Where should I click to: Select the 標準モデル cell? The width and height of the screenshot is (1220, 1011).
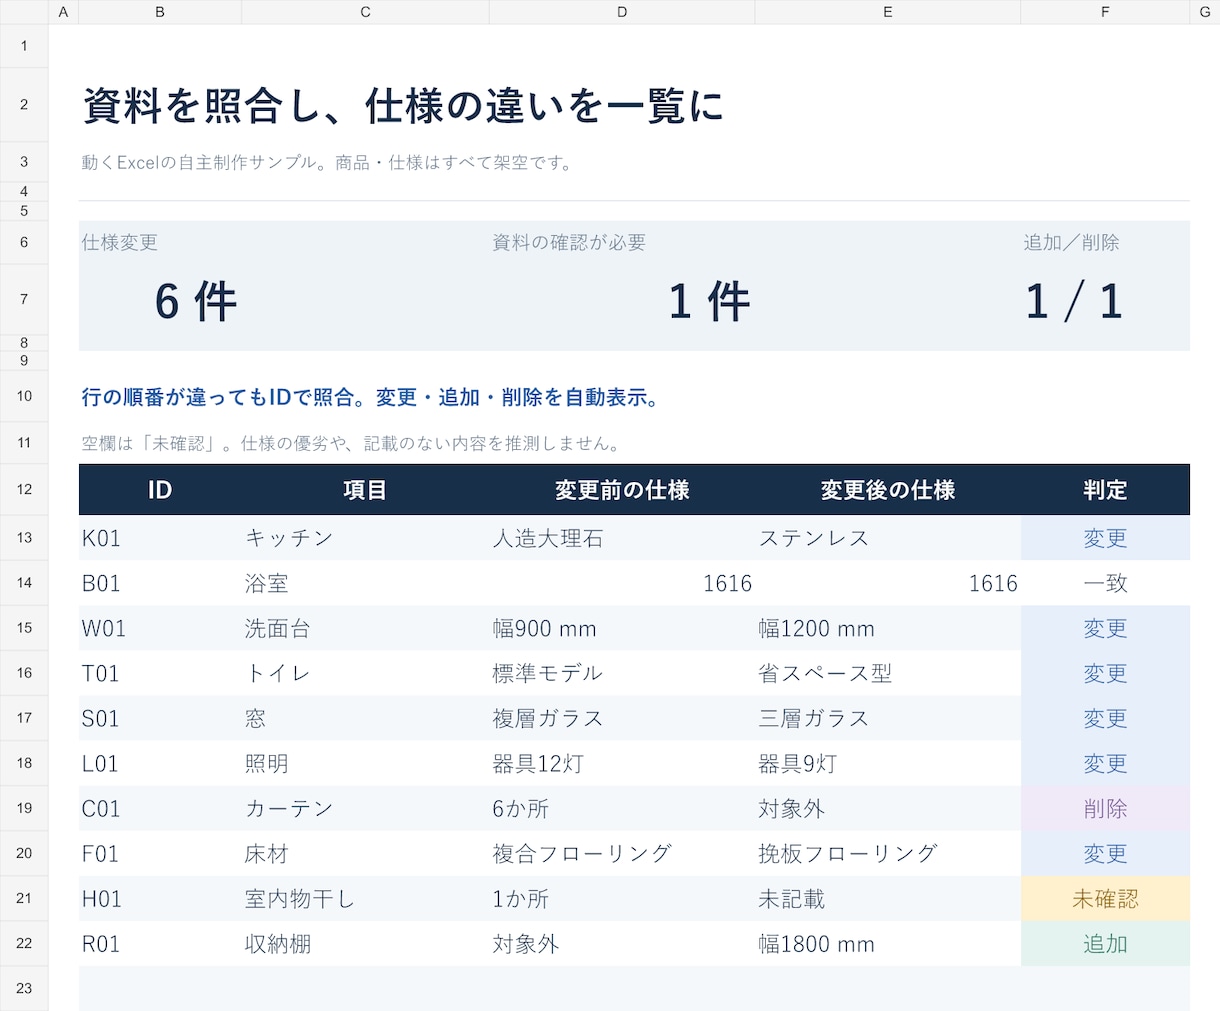(622, 673)
